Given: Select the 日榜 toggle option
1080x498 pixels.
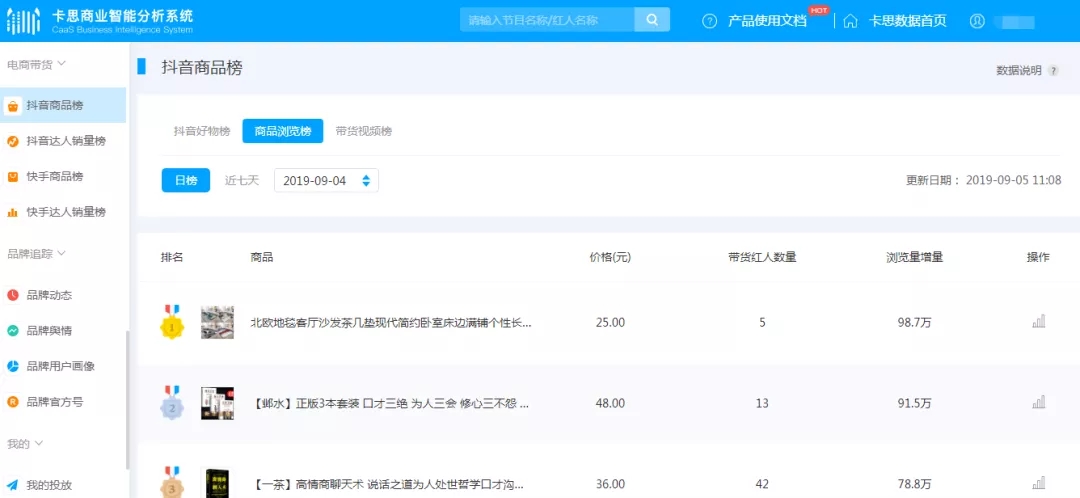Looking at the screenshot, I should [x=186, y=180].
